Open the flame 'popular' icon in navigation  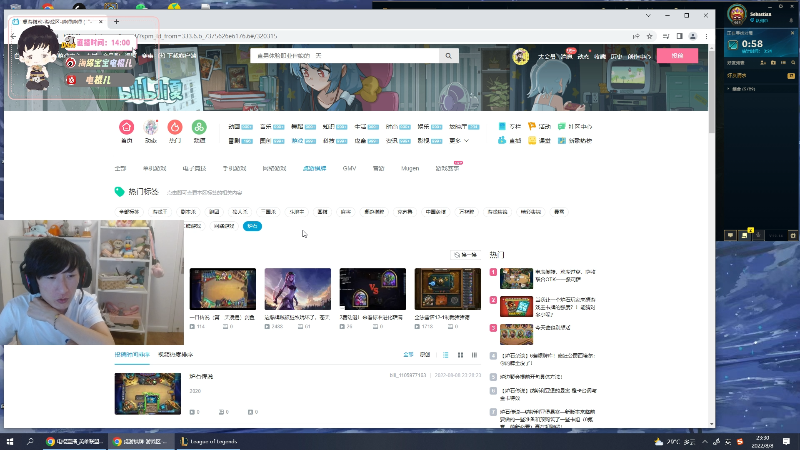click(x=175, y=127)
